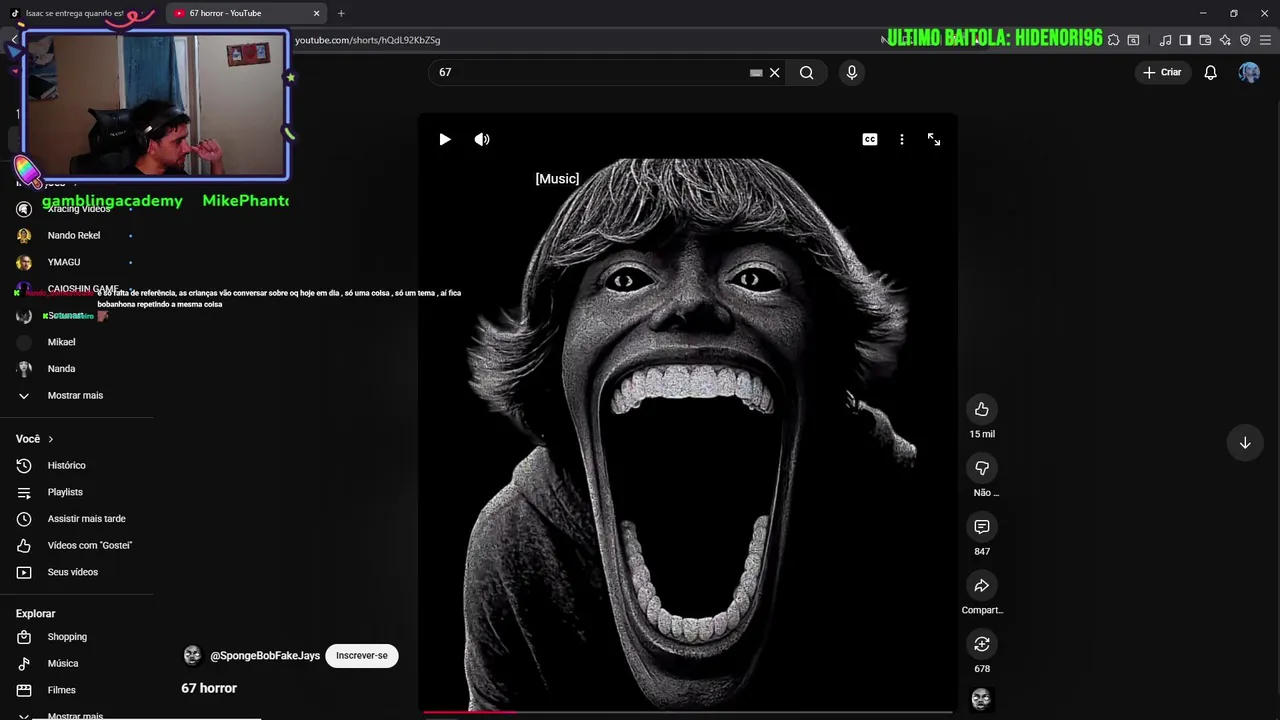Open the @SpongeBobFakeJays channel link

pyautogui.click(x=265, y=656)
